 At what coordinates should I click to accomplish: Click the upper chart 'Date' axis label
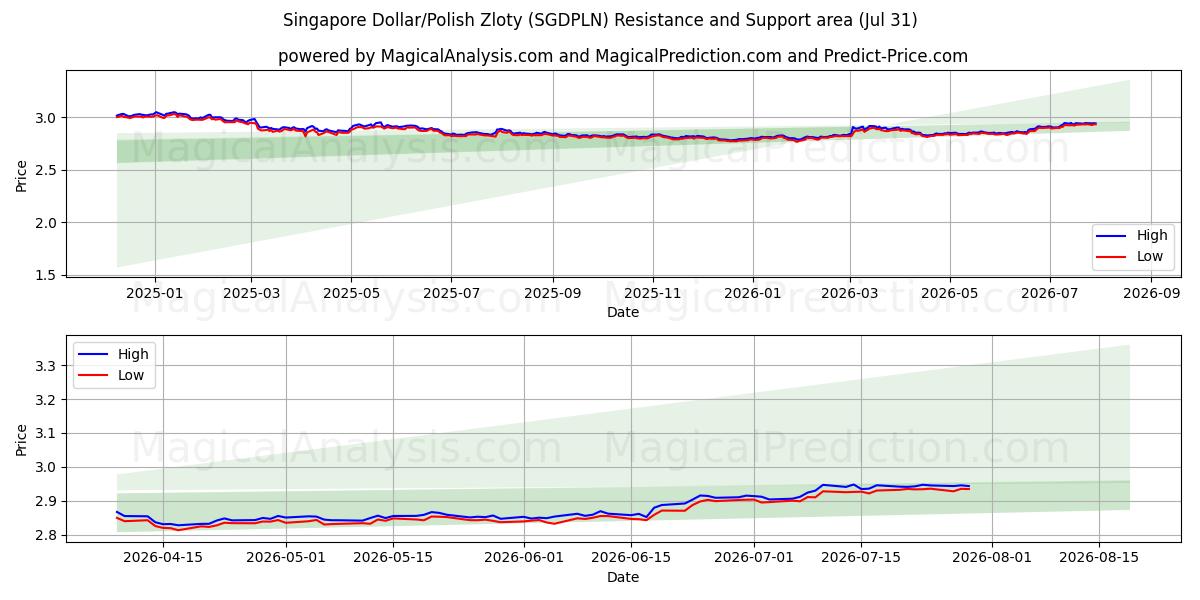click(x=623, y=312)
